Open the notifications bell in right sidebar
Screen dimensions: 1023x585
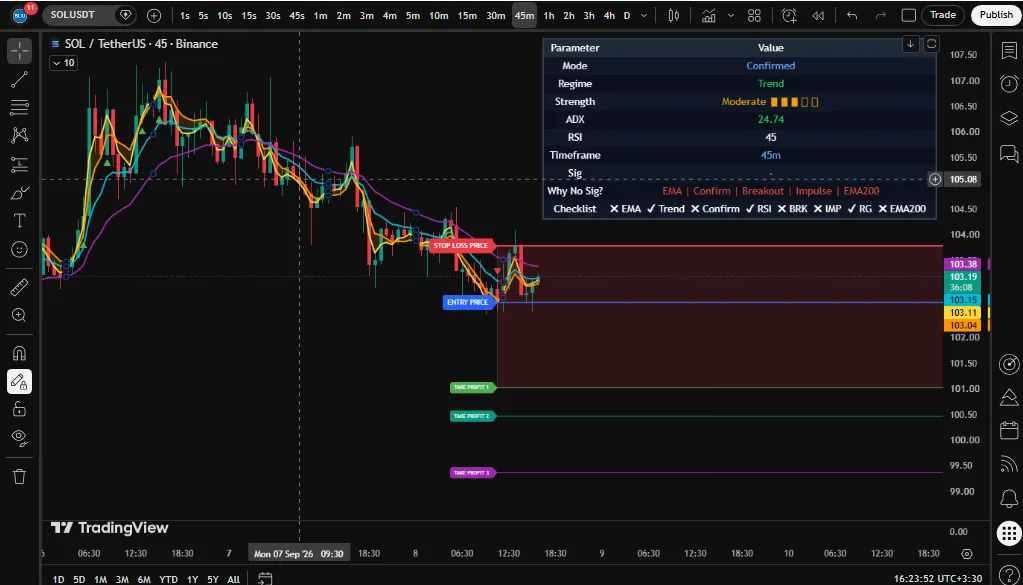1009,498
